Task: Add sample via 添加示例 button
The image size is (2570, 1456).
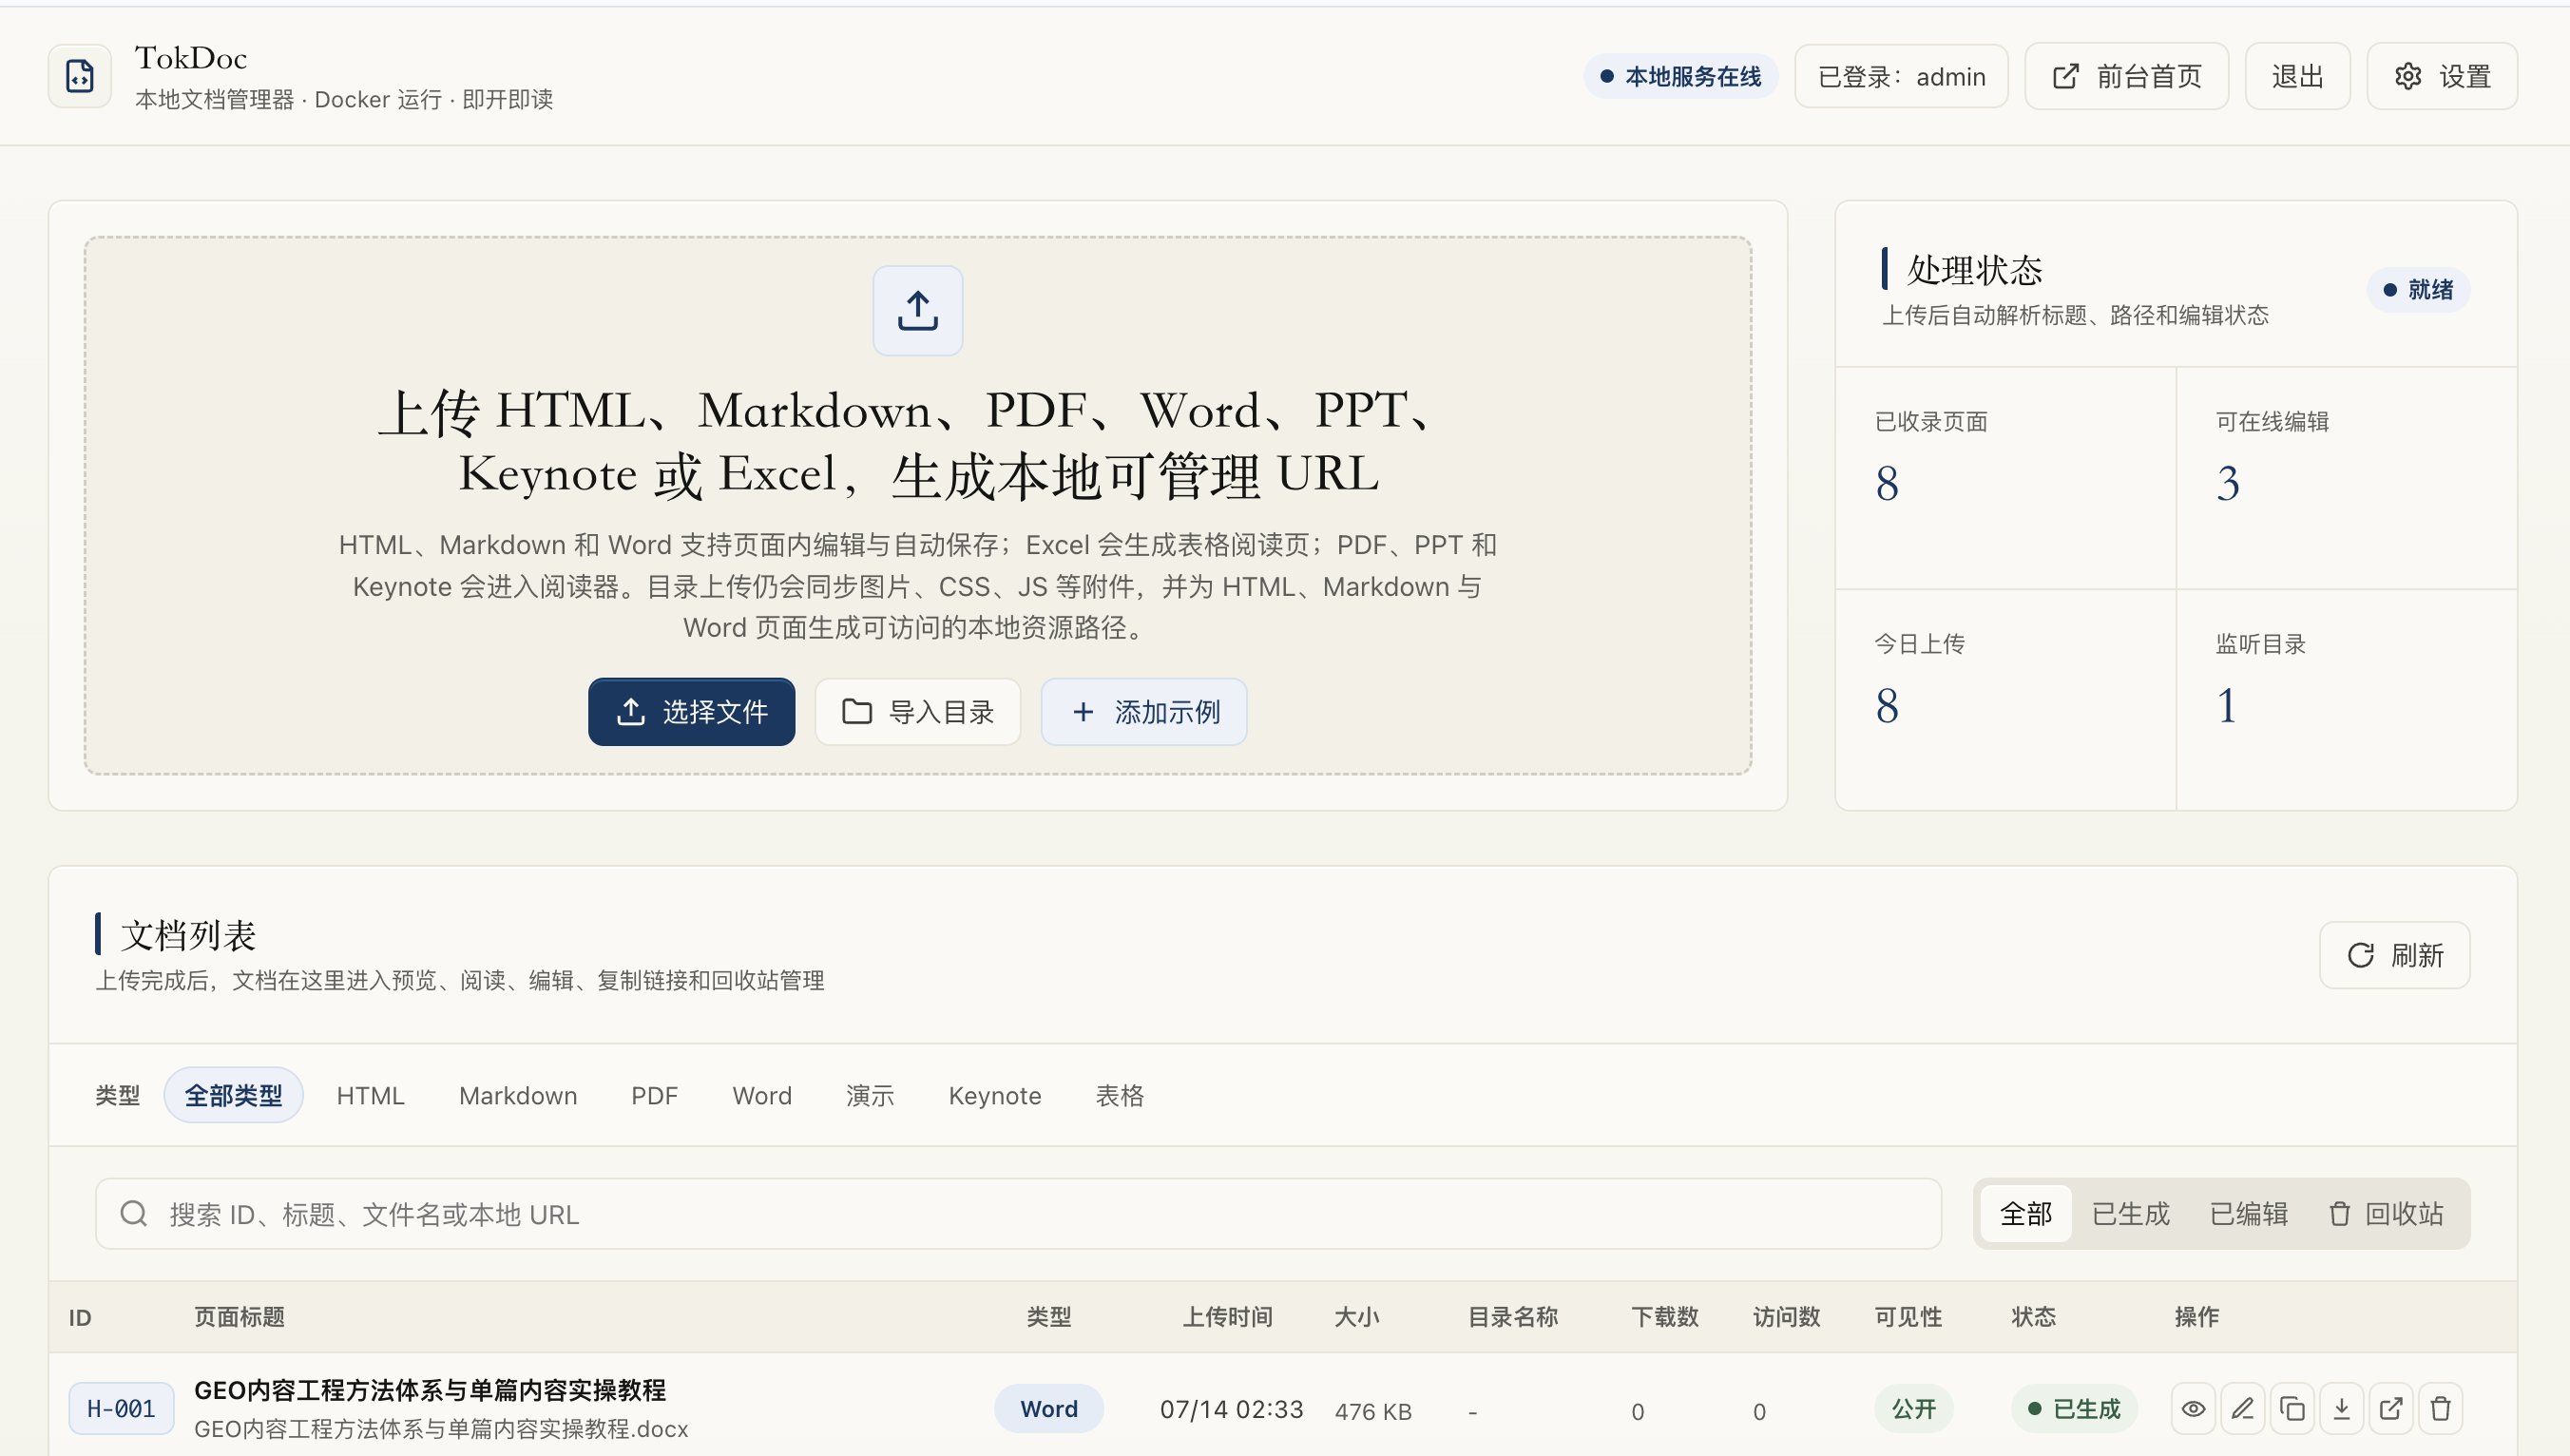Action: [x=1143, y=711]
